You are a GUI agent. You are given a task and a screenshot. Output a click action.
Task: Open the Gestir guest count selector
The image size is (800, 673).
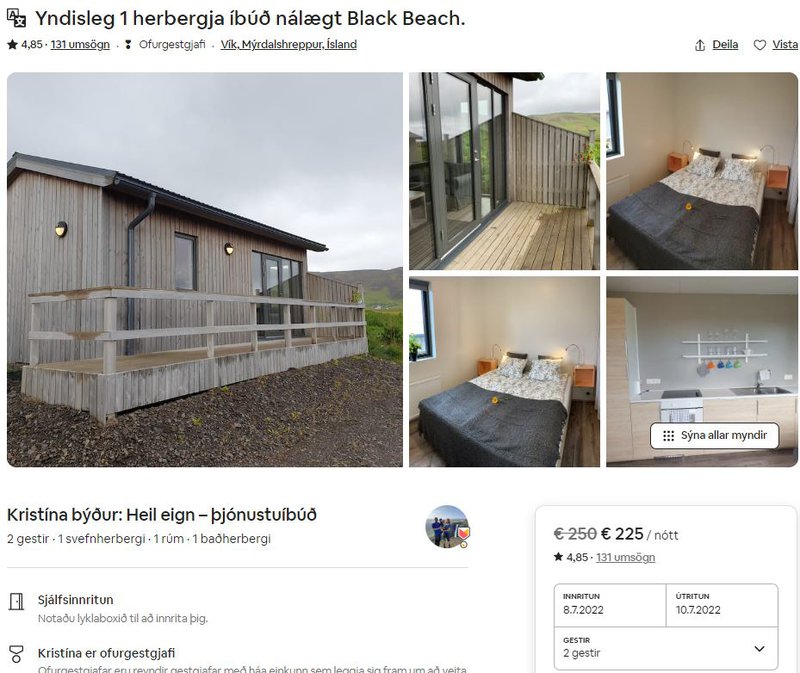pos(666,648)
